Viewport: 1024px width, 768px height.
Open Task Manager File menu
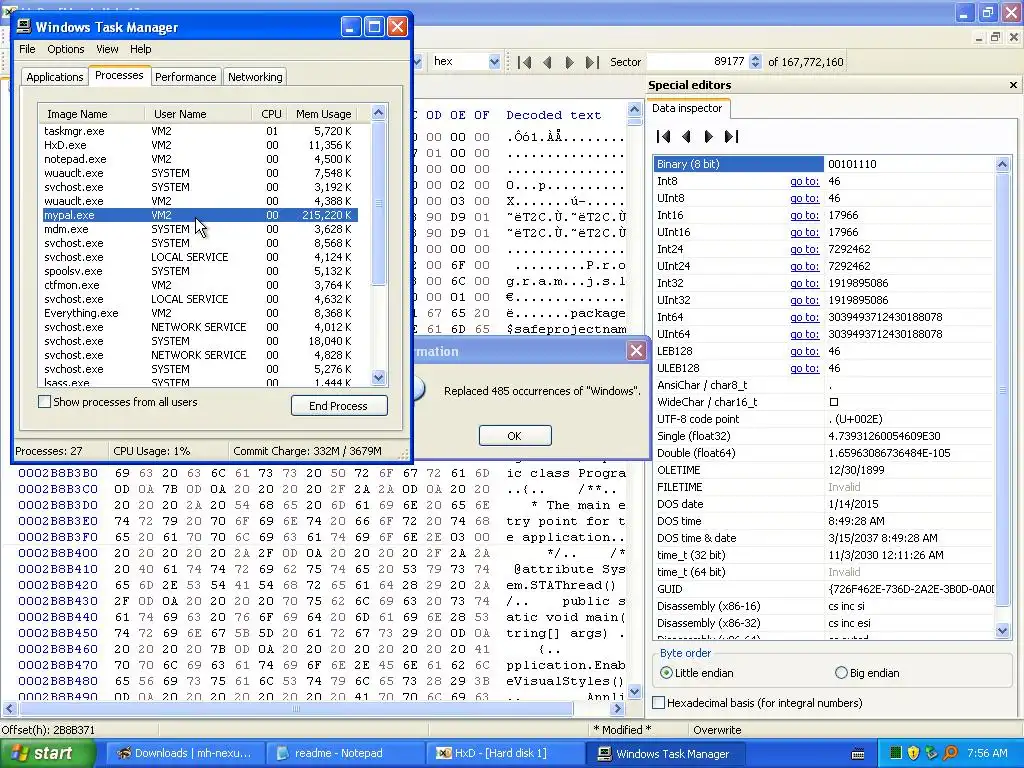click(27, 49)
